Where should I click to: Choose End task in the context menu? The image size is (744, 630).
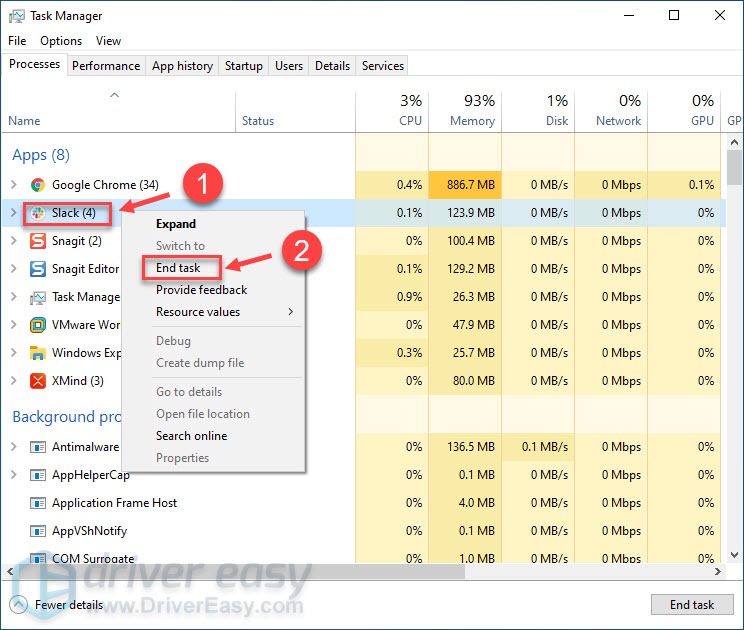178,268
